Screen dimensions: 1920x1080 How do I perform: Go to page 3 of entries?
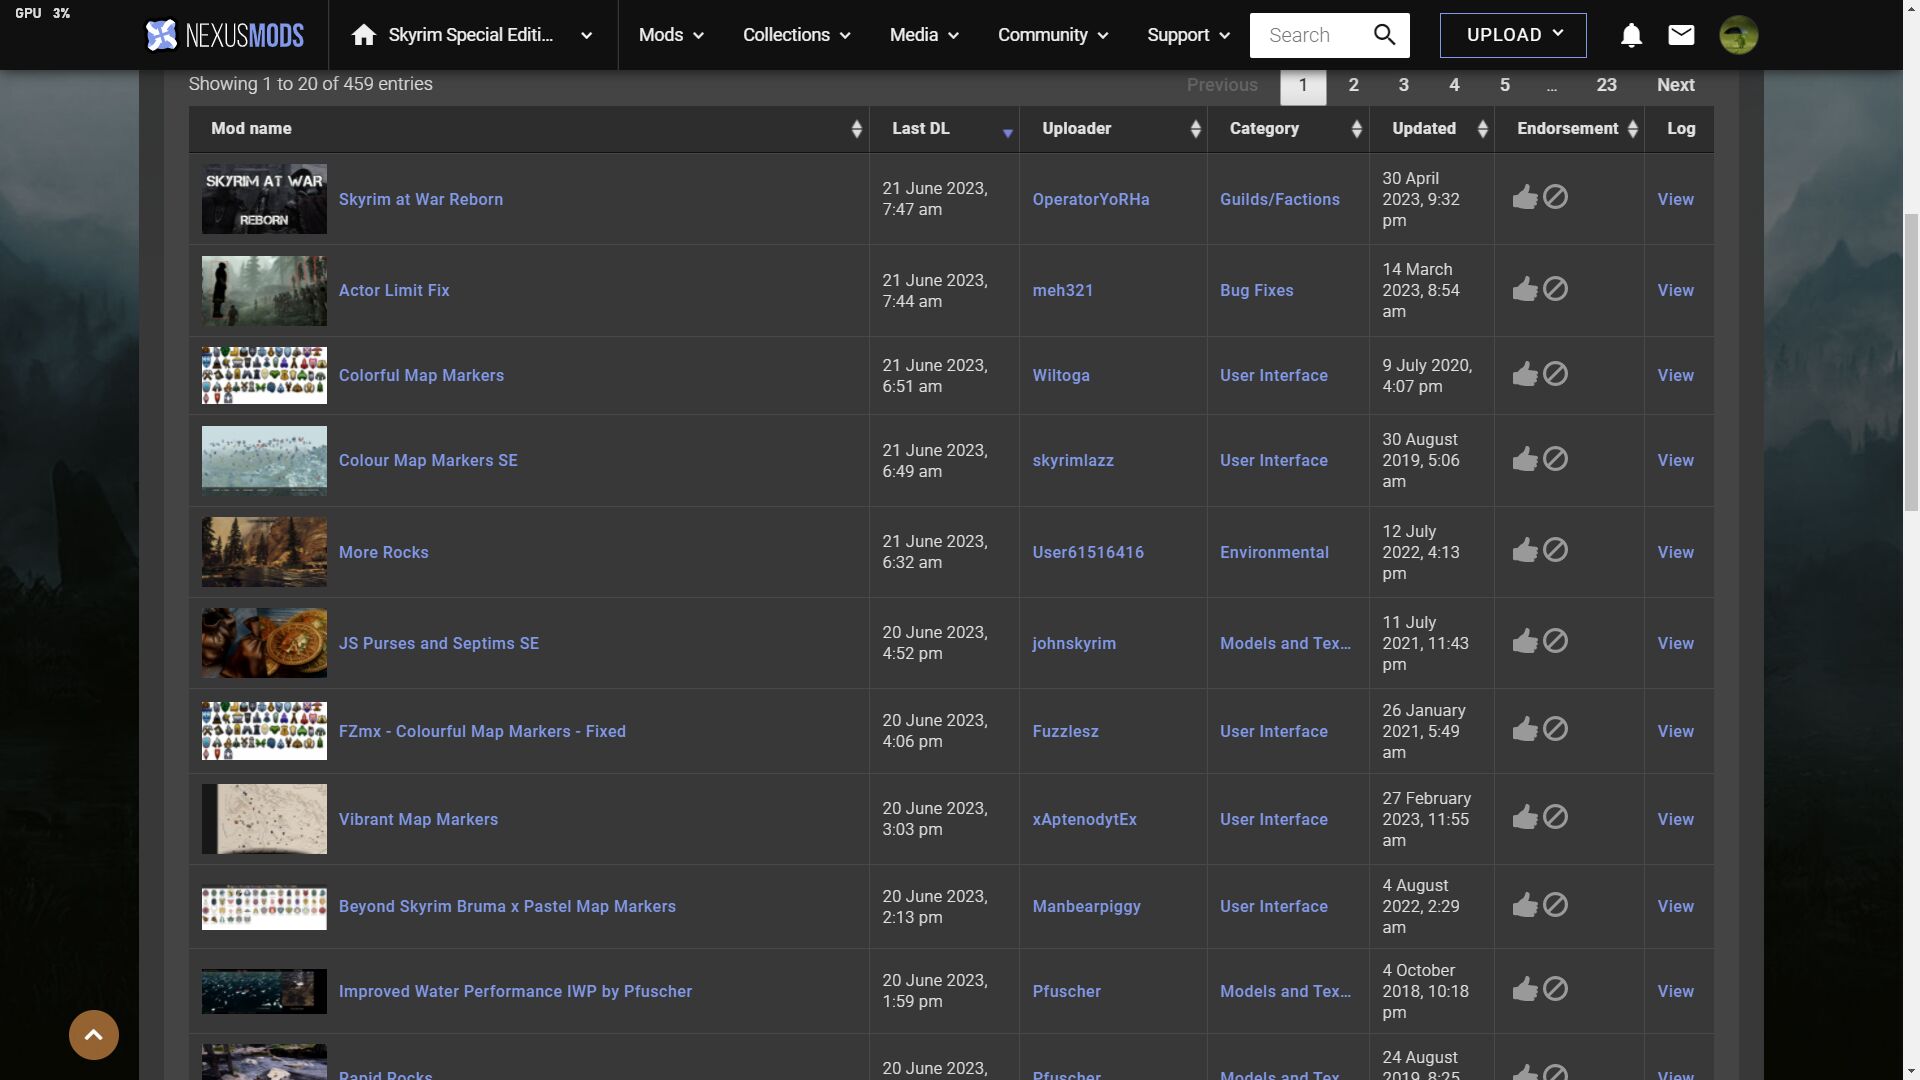(x=1403, y=86)
